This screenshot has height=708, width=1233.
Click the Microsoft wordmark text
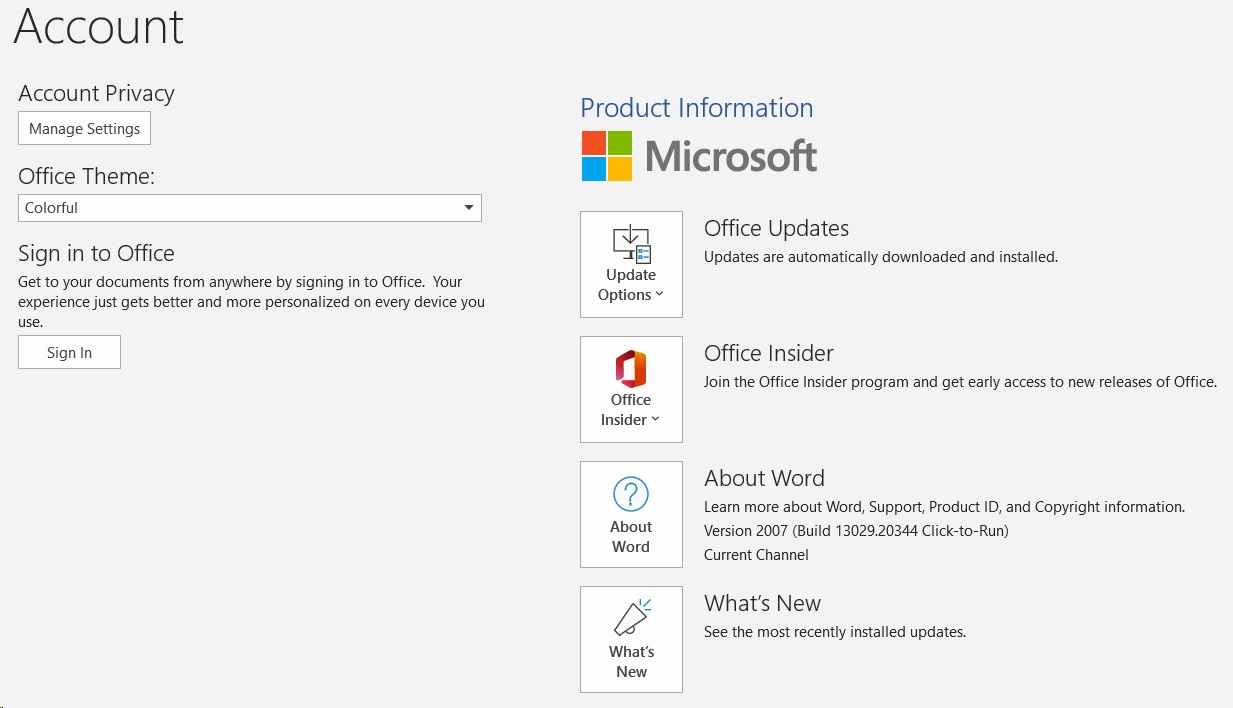(731, 156)
